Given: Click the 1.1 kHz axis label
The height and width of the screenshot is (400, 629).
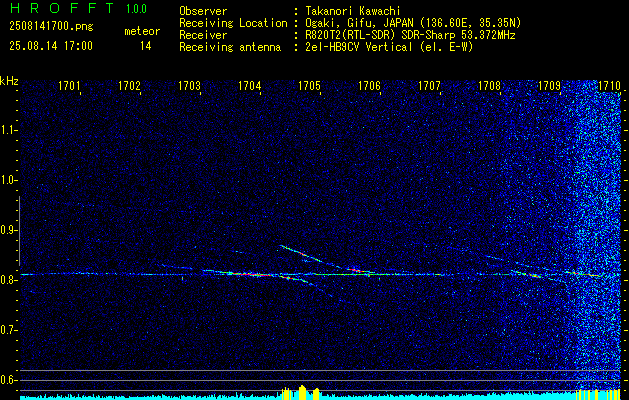Looking at the screenshot, I should pyautogui.click(x=7, y=130).
